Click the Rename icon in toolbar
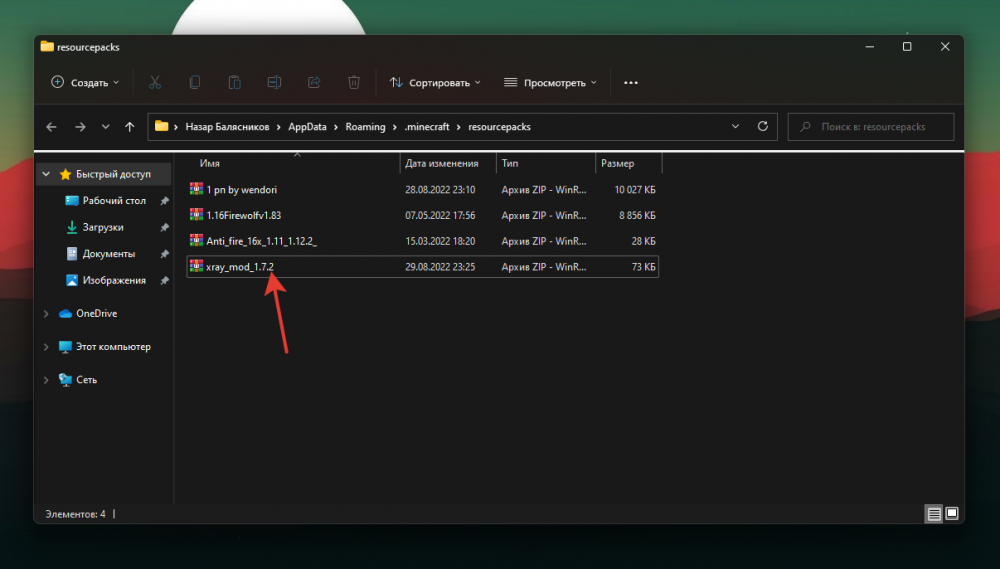The height and width of the screenshot is (569, 1000). click(274, 82)
